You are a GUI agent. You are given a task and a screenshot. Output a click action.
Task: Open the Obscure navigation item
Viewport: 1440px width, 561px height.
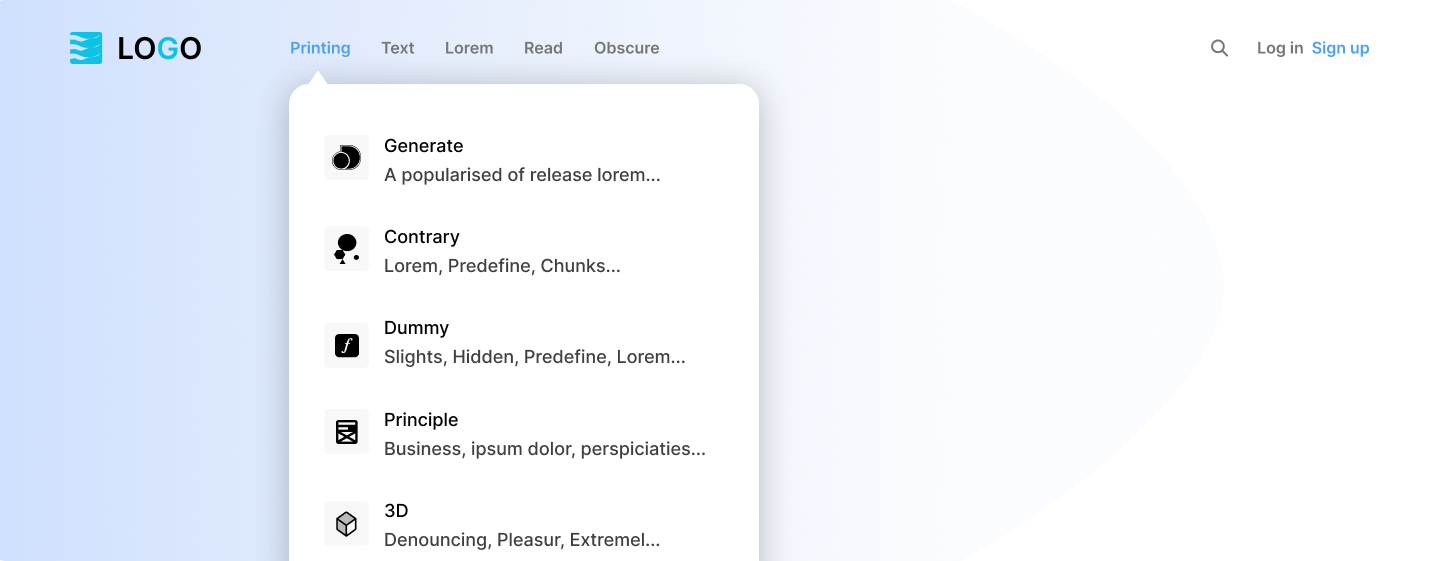click(627, 48)
